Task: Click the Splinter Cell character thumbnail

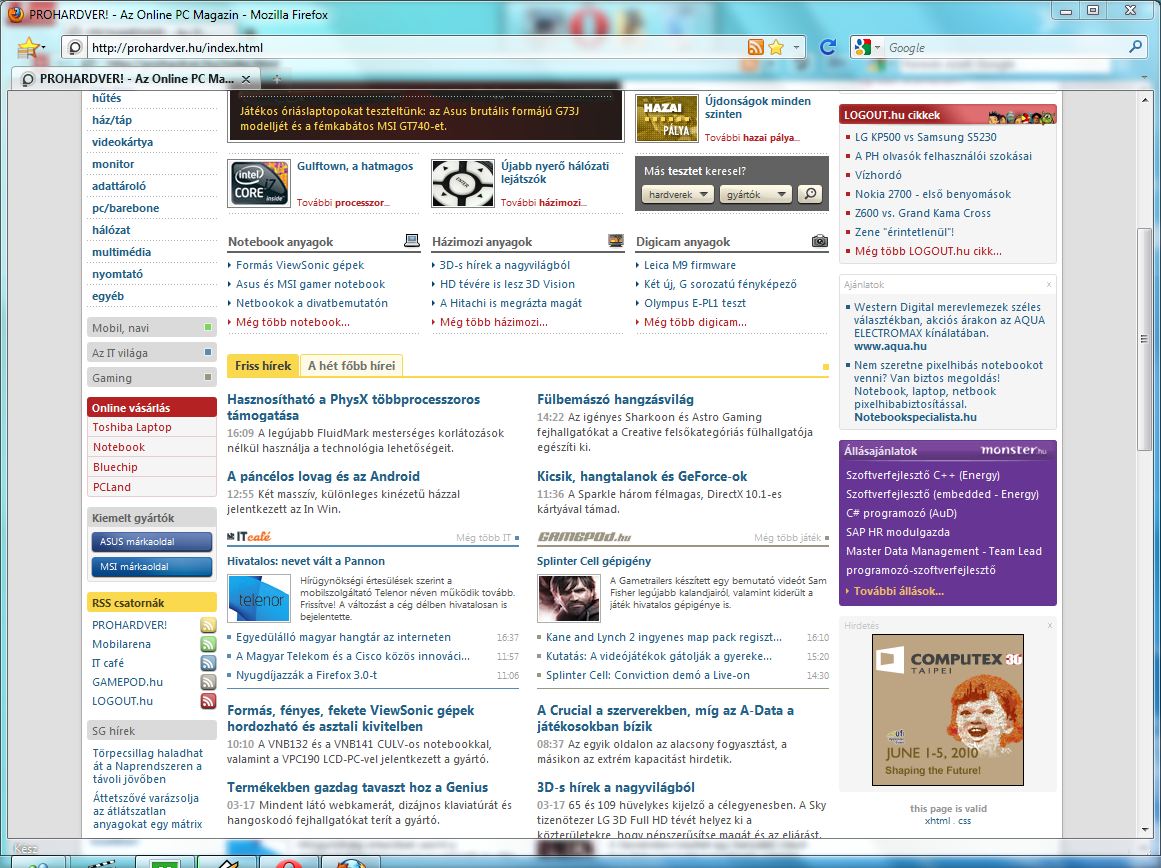Action: point(569,598)
